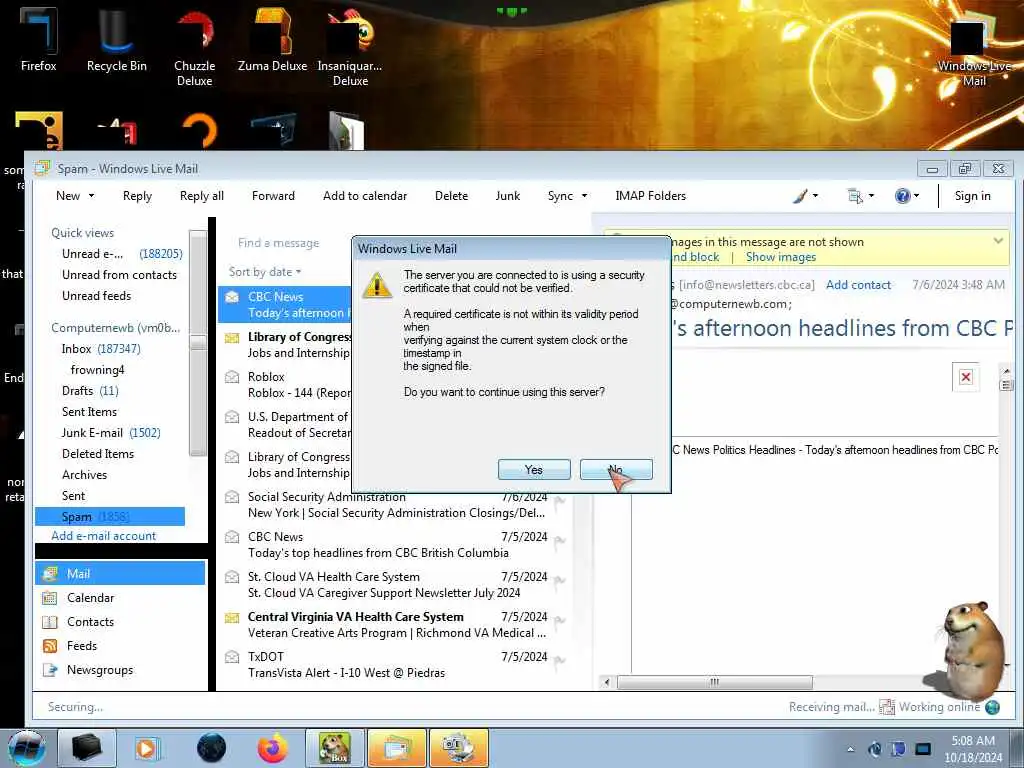Click Yes in the certificate warning dialog
The image size is (1024, 768).
(534, 470)
